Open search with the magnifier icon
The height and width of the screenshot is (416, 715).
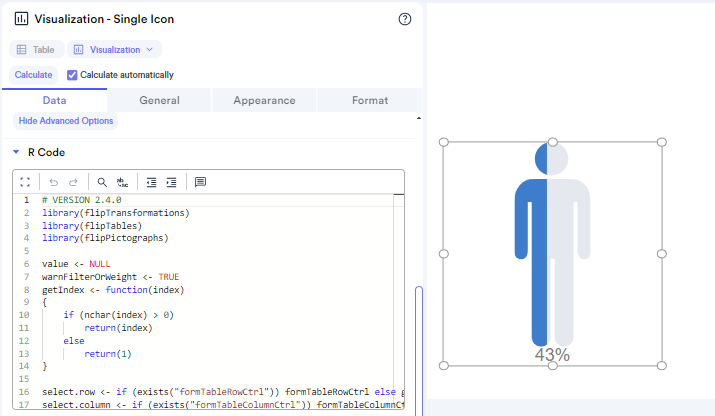click(102, 182)
